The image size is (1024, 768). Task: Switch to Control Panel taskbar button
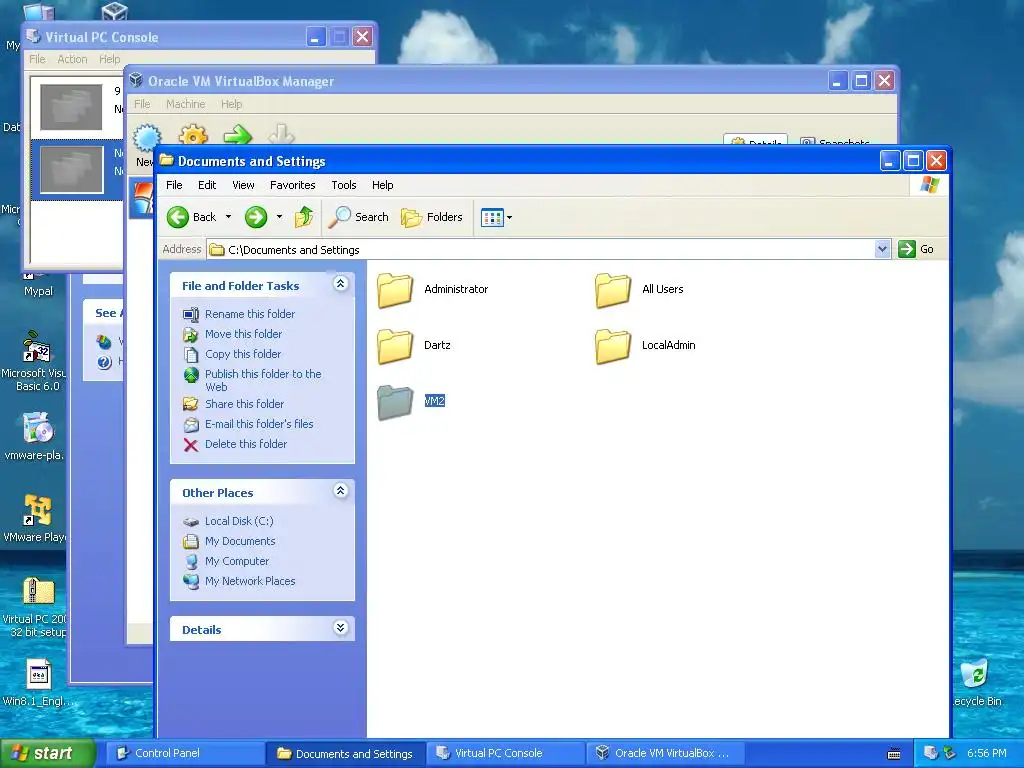click(x=185, y=753)
